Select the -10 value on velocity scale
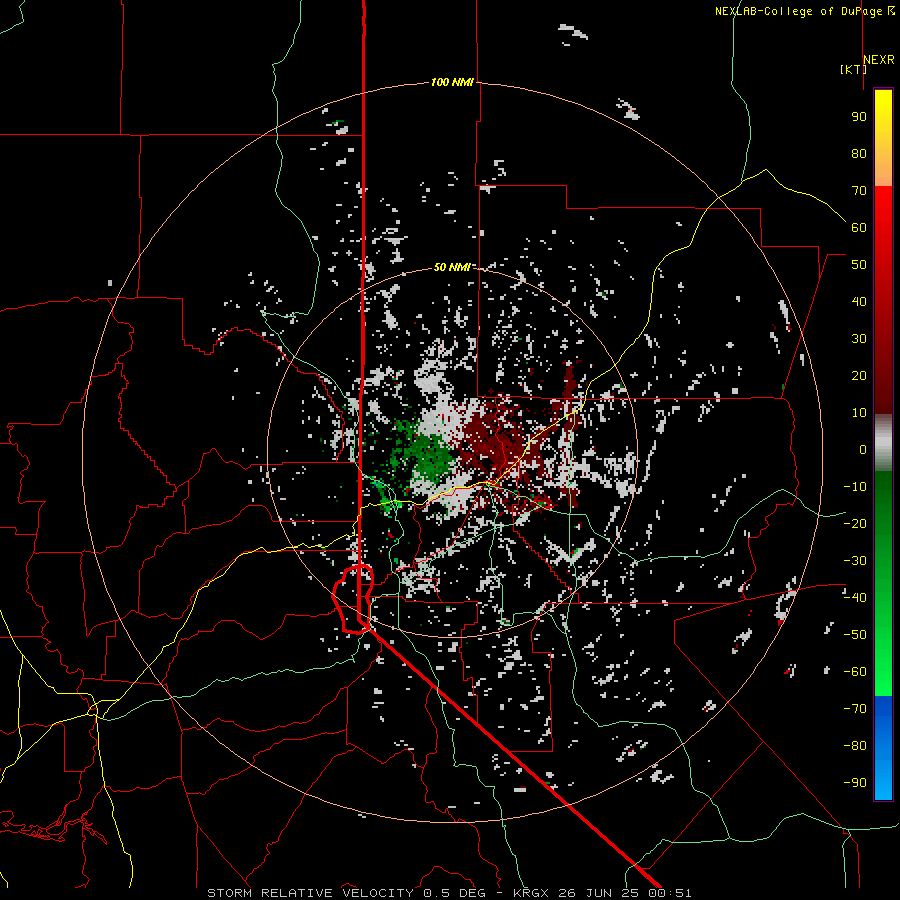The width and height of the screenshot is (900, 900). [855, 487]
